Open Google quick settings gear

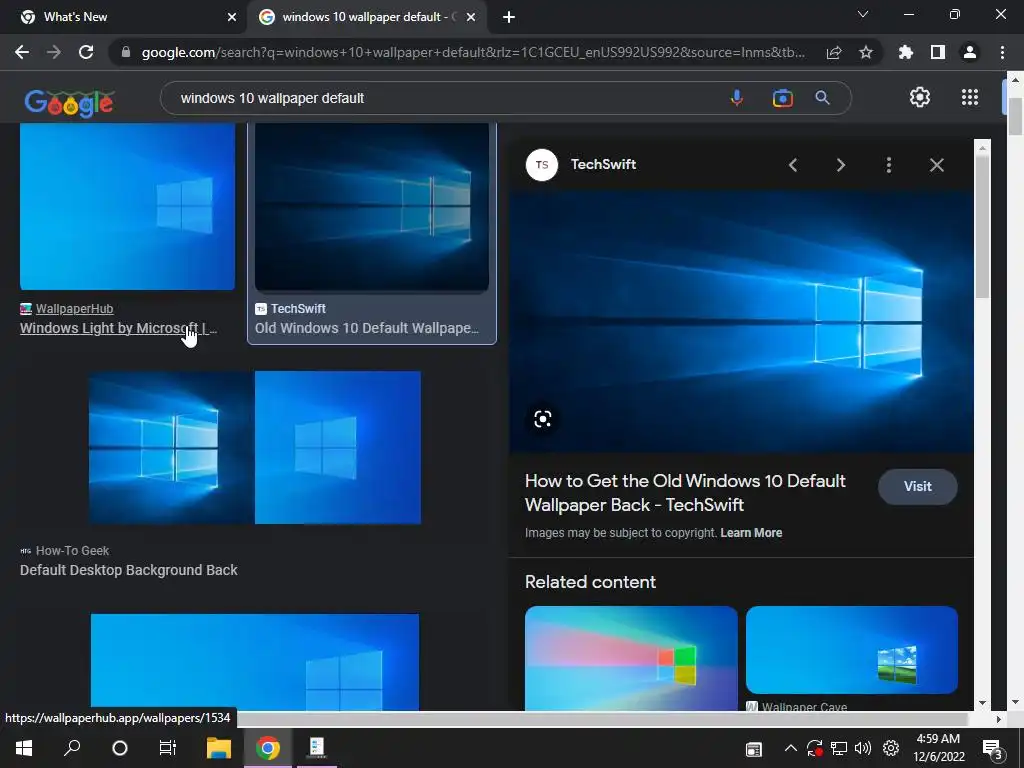tap(920, 97)
